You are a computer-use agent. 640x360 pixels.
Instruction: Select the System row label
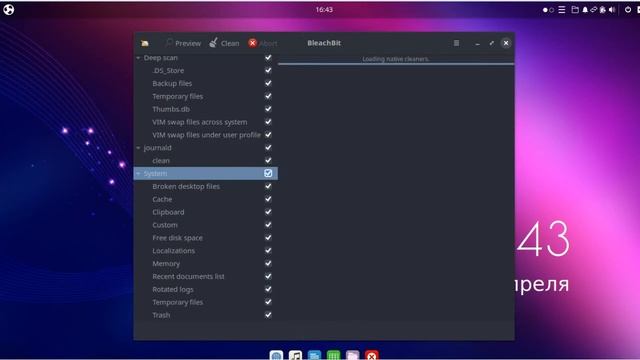pos(155,173)
